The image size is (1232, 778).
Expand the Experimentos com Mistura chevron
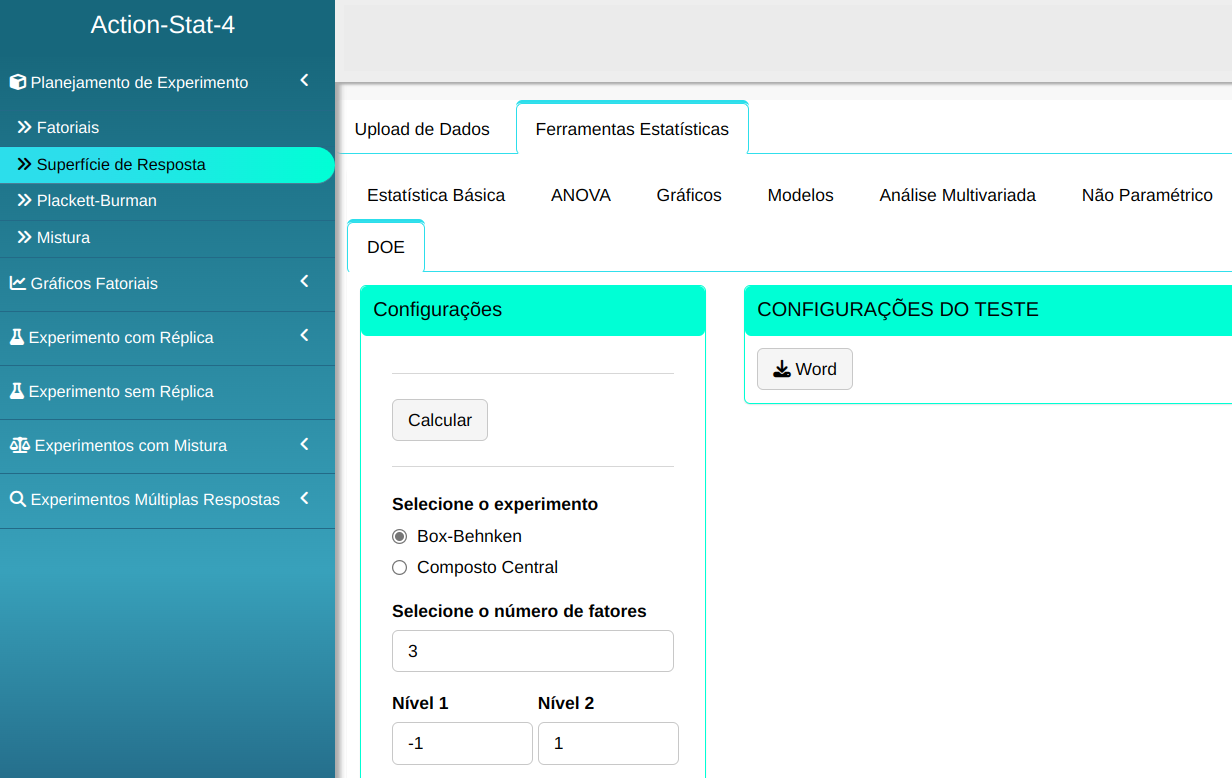(x=304, y=444)
